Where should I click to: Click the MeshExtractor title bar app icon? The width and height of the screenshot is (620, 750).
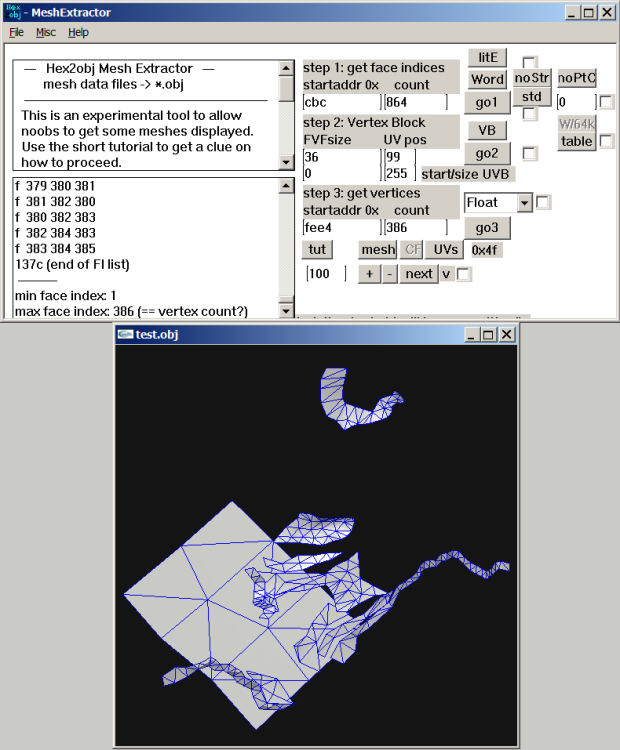click(13, 12)
